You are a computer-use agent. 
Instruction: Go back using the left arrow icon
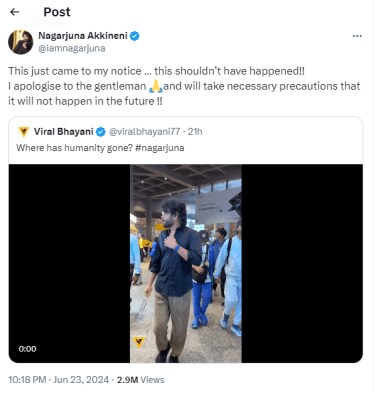(x=15, y=12)
